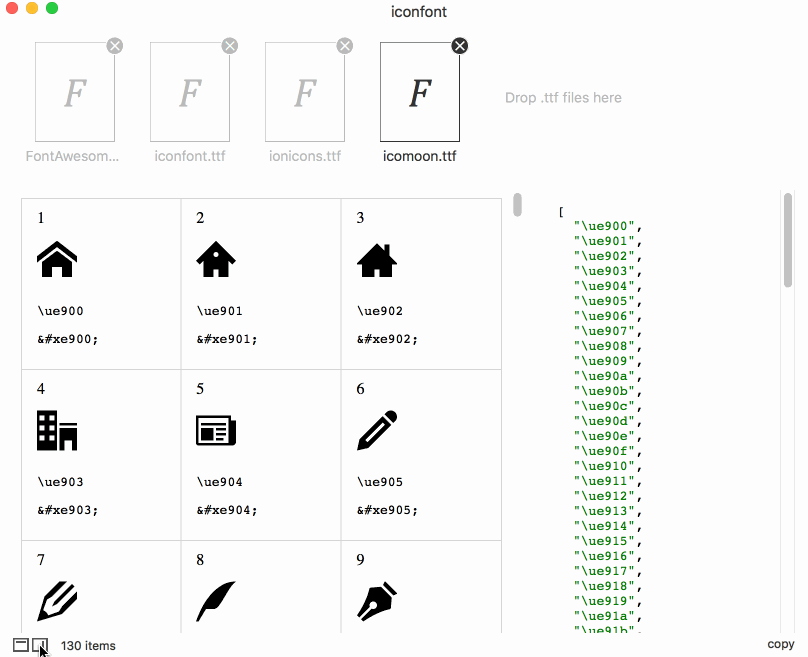808x657 pixels.
Task: Remove the icomoon.ttf font file
Action: (x=460, y=46)
